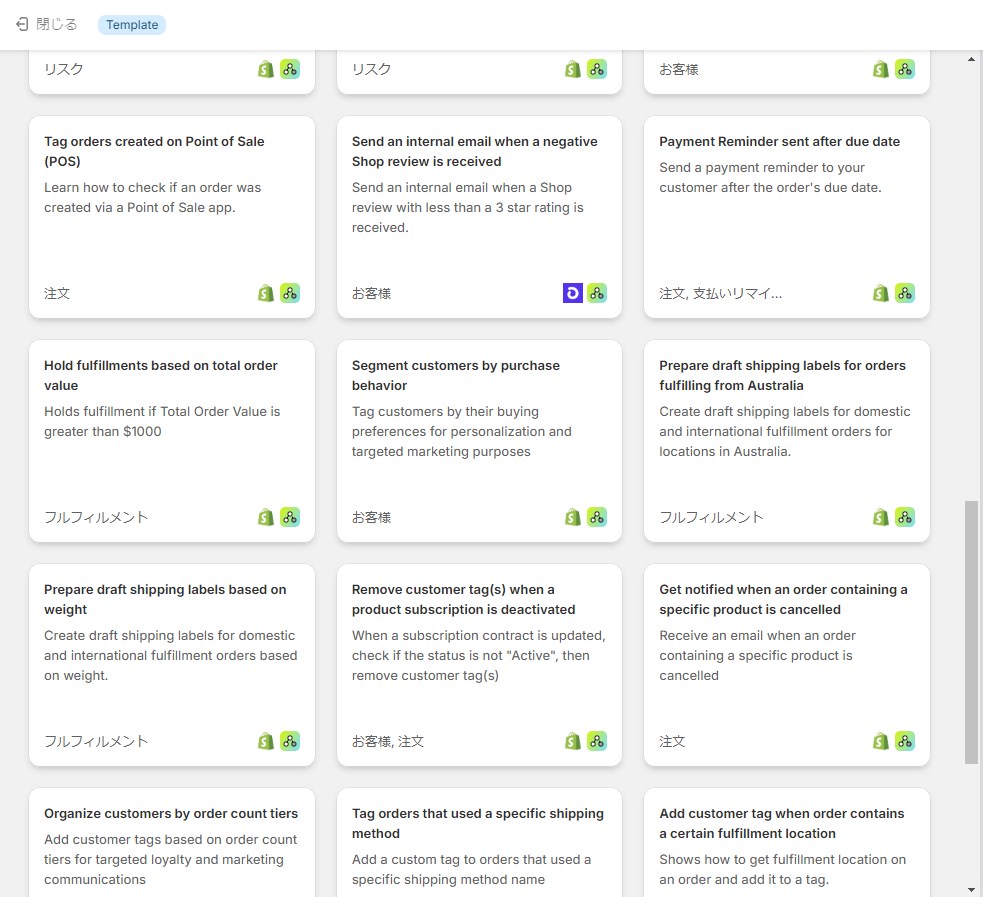Image resolution: width=983 pixels, height=897 pixels.
Task: Click Shopify icon on top-right お客様 card
Action: pyautogui.click(x=881, y=69)
